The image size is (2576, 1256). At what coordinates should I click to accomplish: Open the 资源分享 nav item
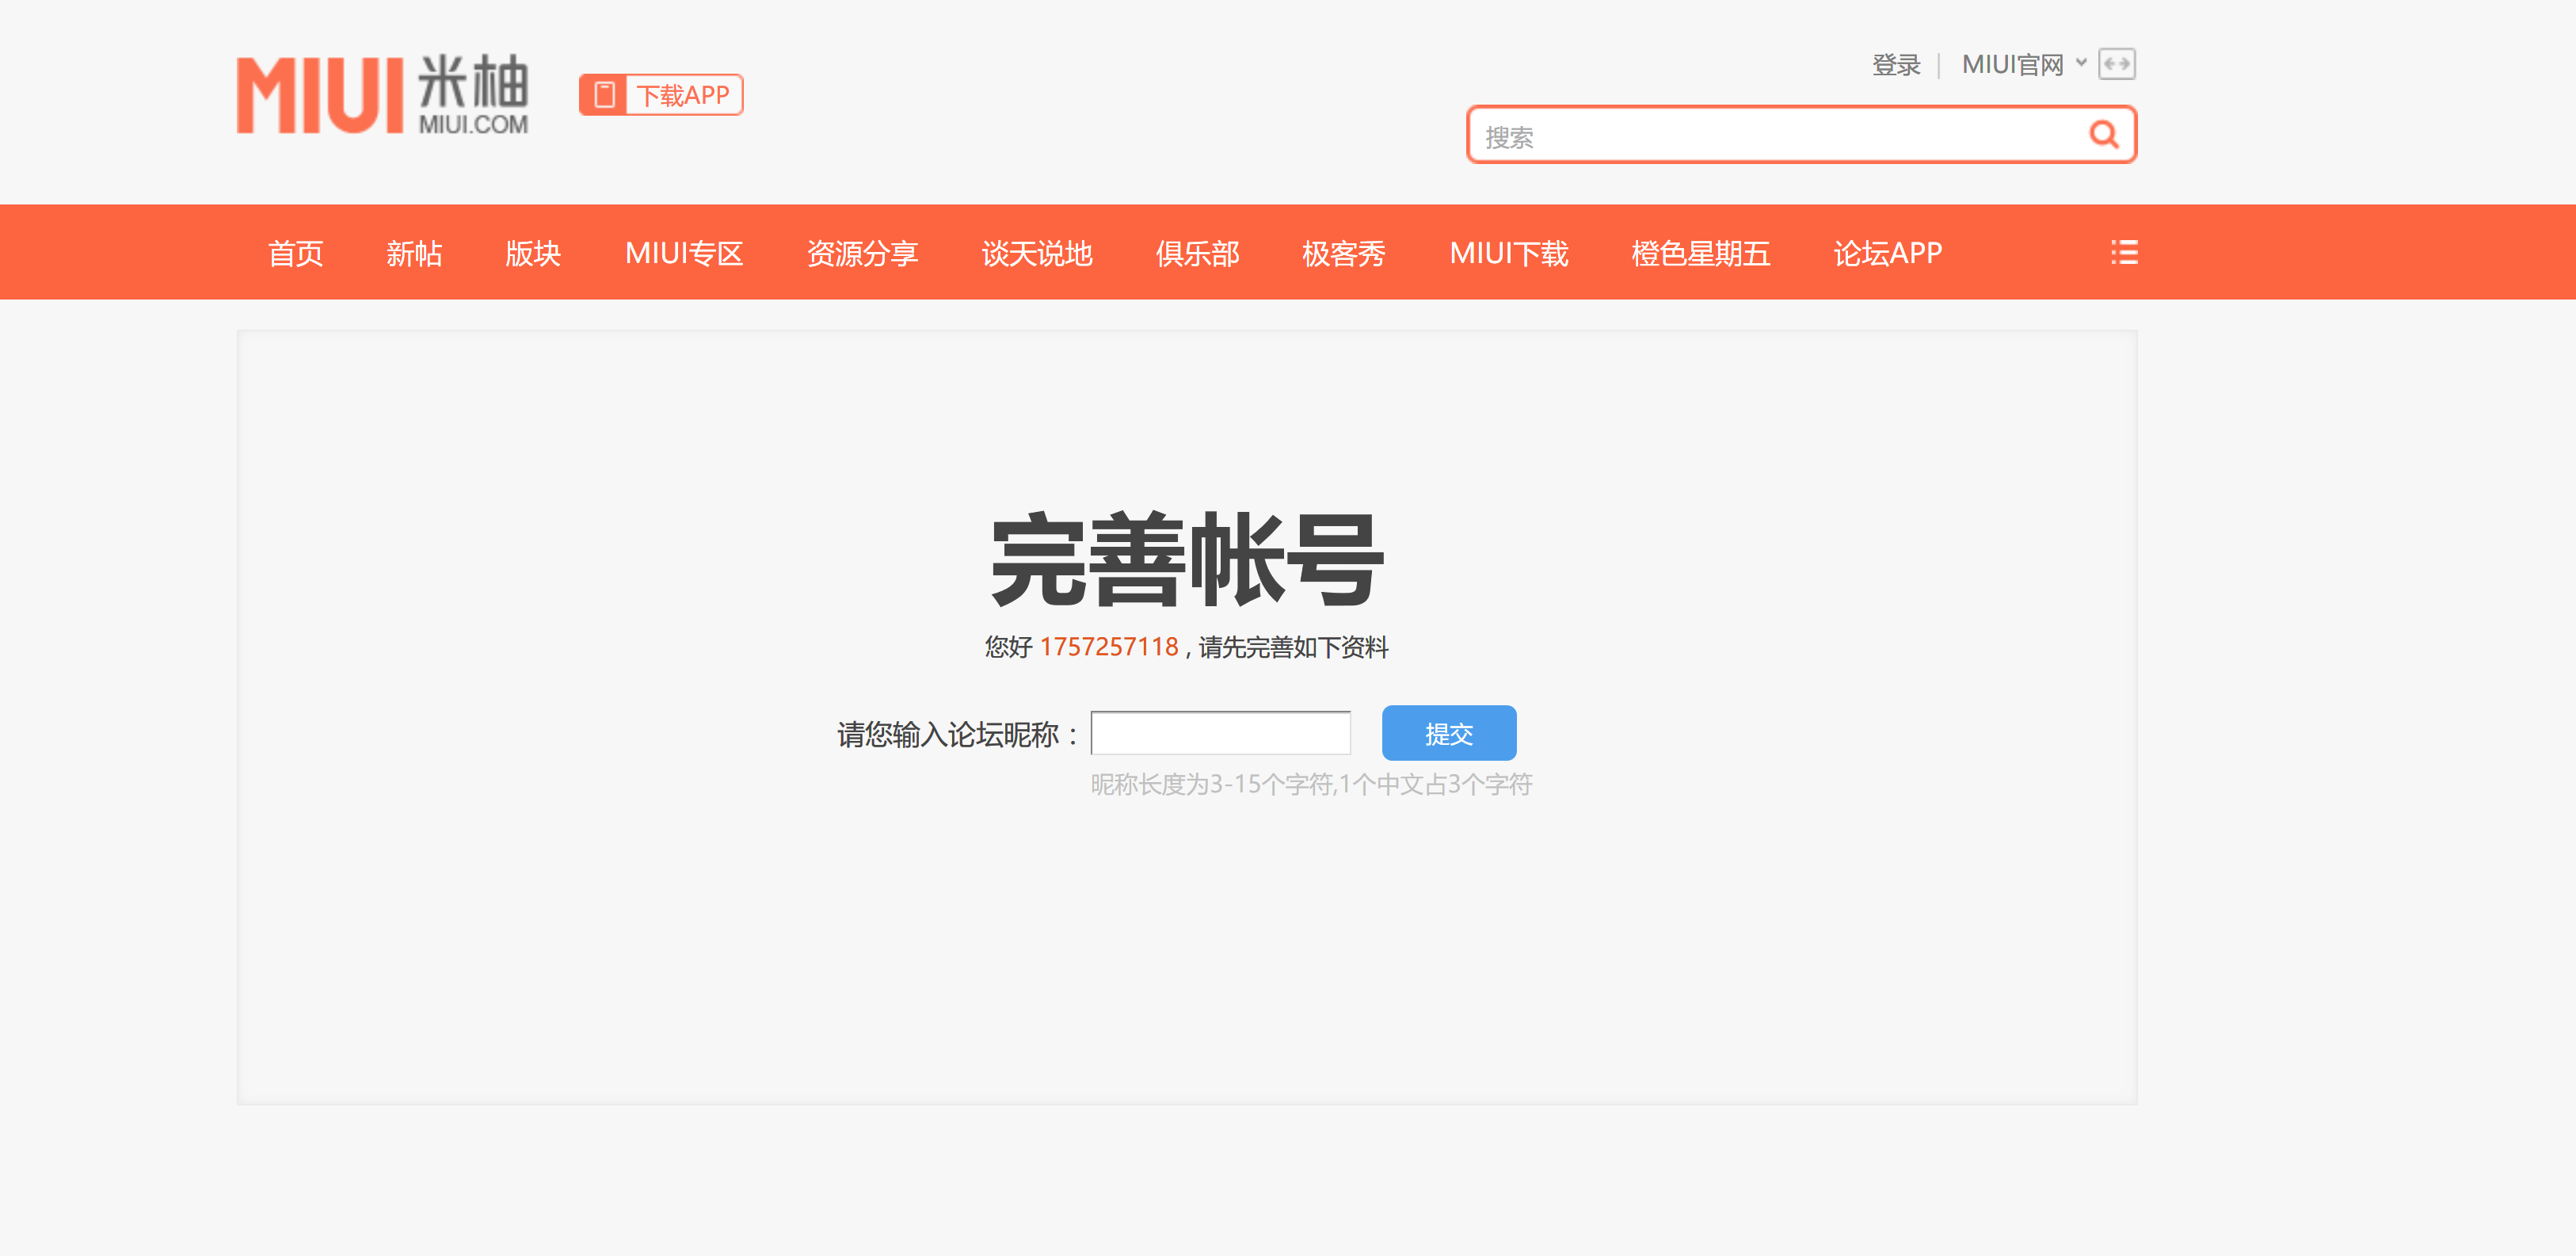tap(862, 253)
